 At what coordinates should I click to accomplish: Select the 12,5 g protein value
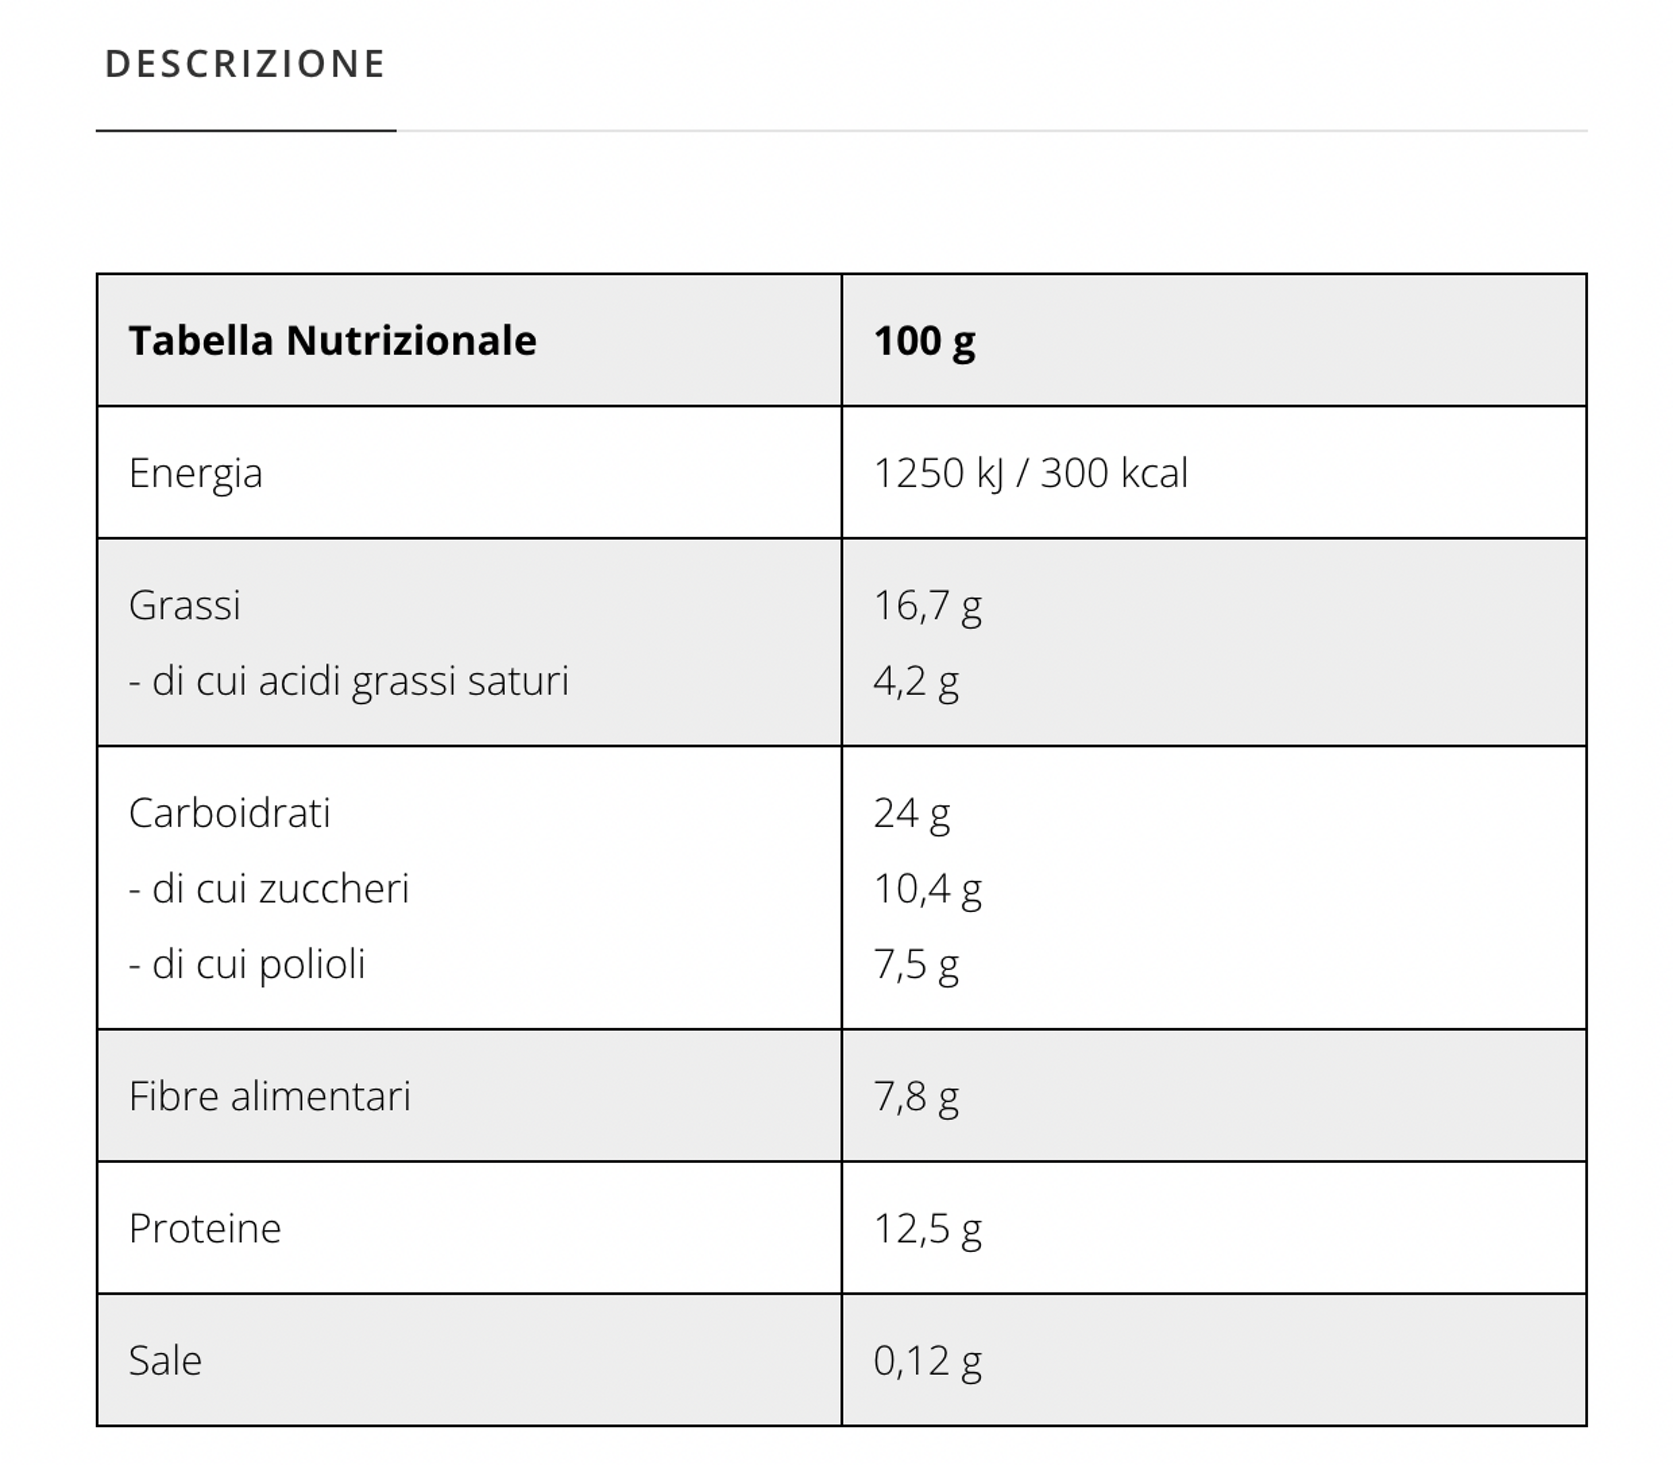927,1229
